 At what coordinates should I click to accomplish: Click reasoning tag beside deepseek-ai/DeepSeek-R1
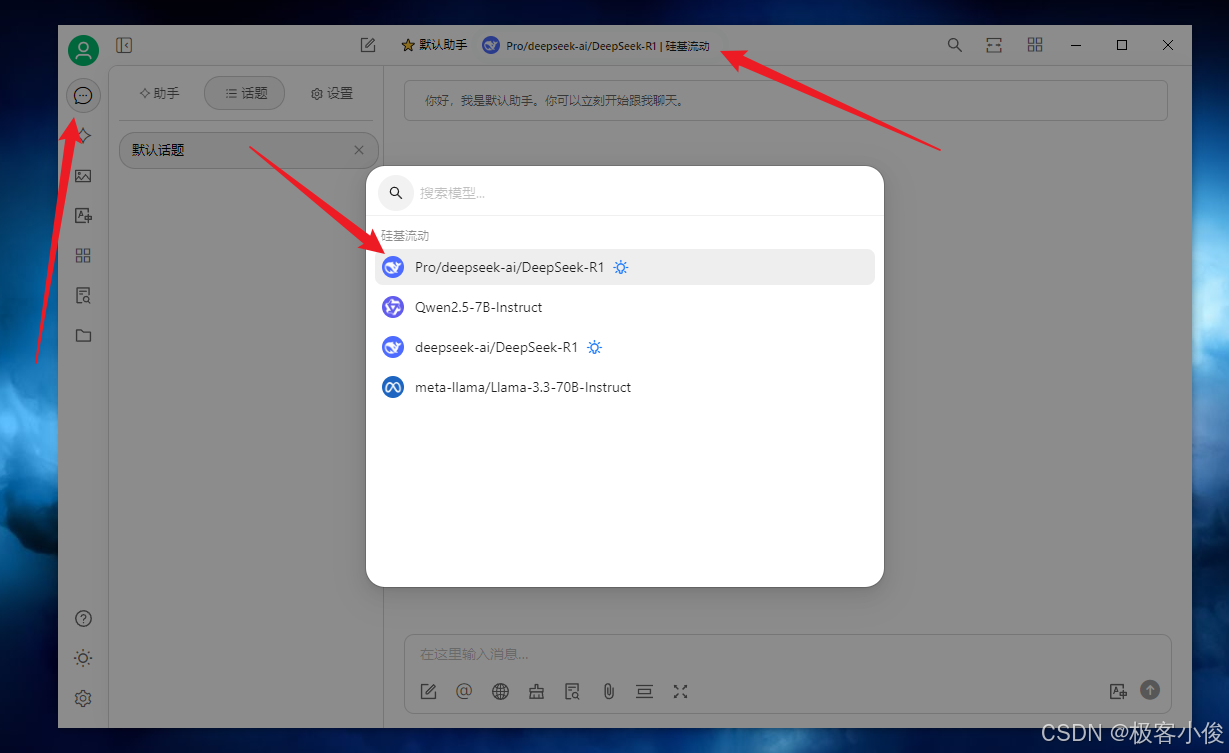[x=595, y=347]
